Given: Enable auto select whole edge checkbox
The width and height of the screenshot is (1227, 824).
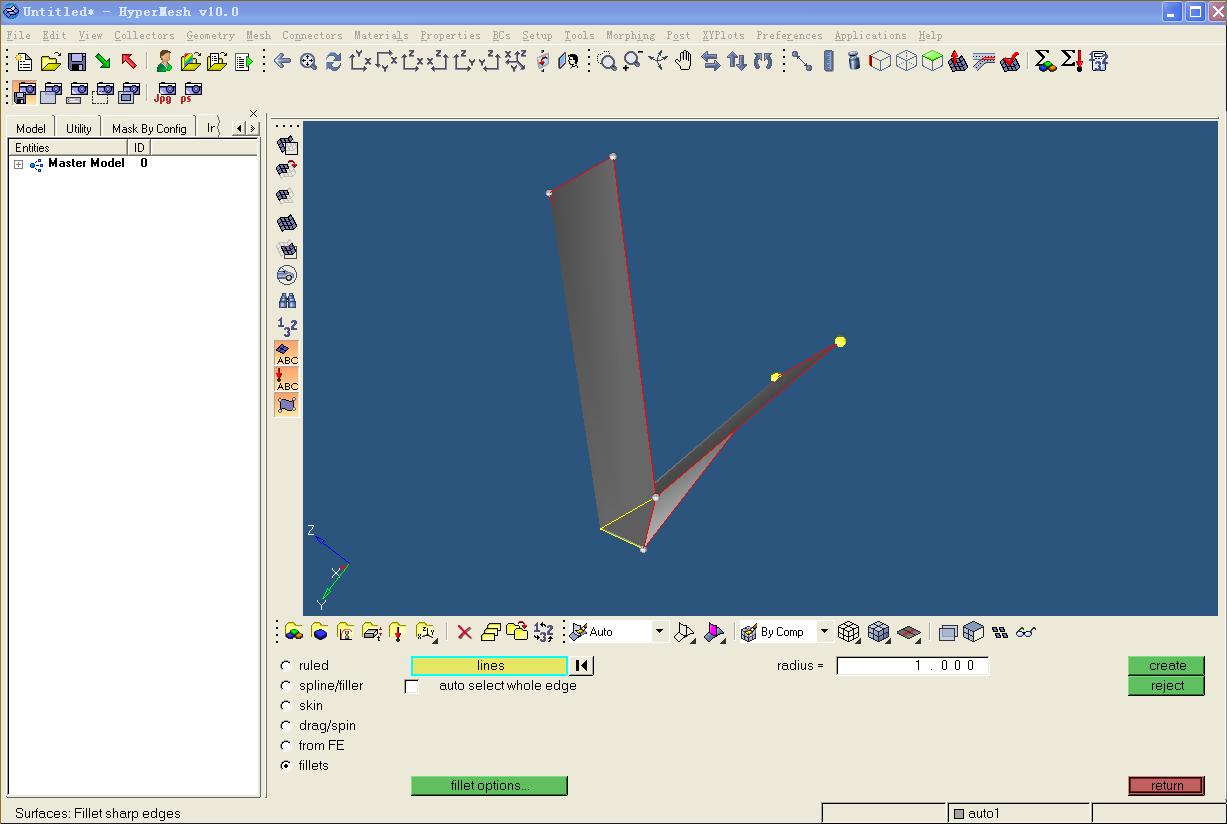Looking at the screenshot, I should click(x=411, y=687).
